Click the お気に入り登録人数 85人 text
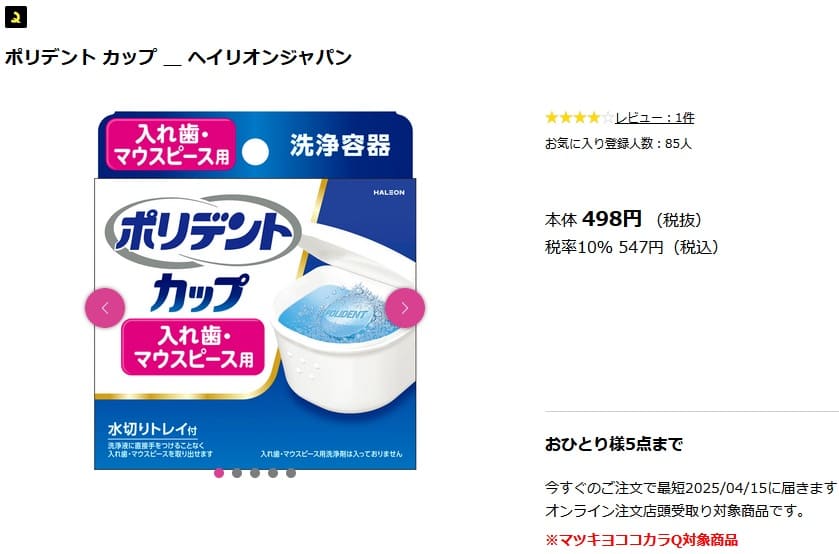 pyautogui.click(x=618, y=143)
